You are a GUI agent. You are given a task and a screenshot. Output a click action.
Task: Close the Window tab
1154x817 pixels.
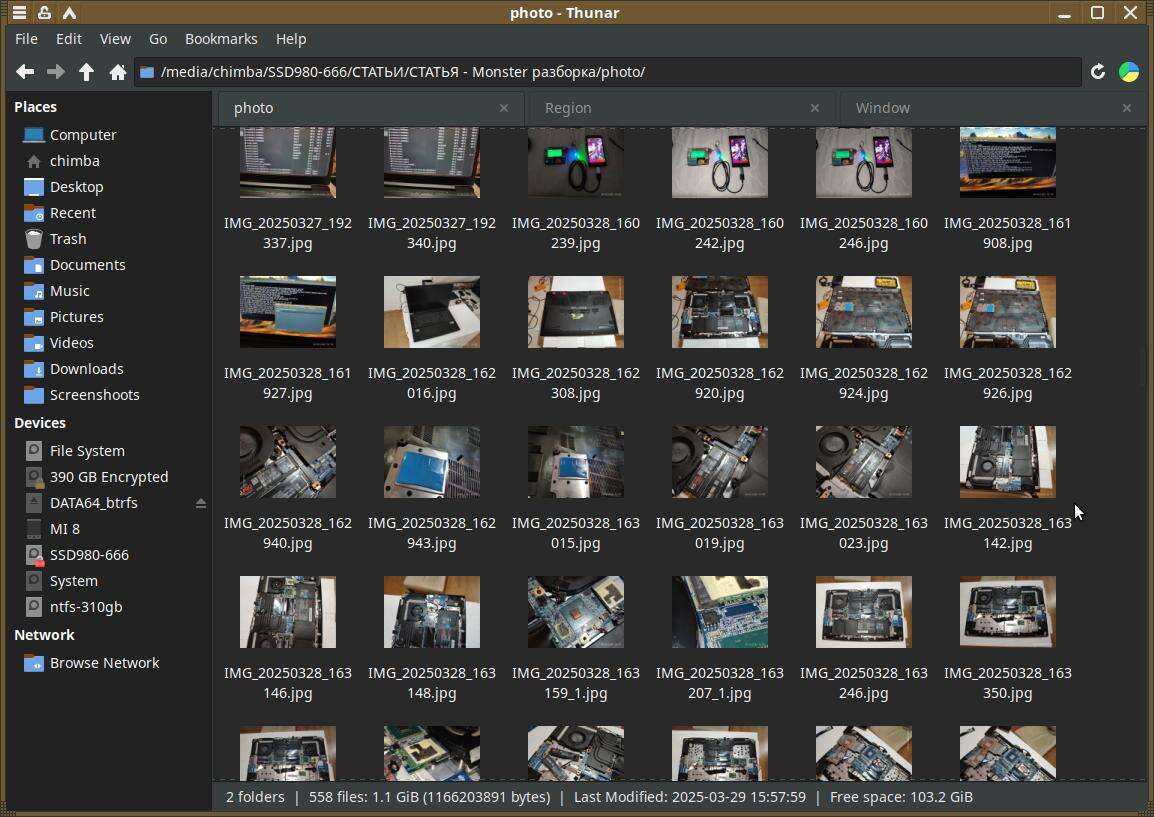1126,108
